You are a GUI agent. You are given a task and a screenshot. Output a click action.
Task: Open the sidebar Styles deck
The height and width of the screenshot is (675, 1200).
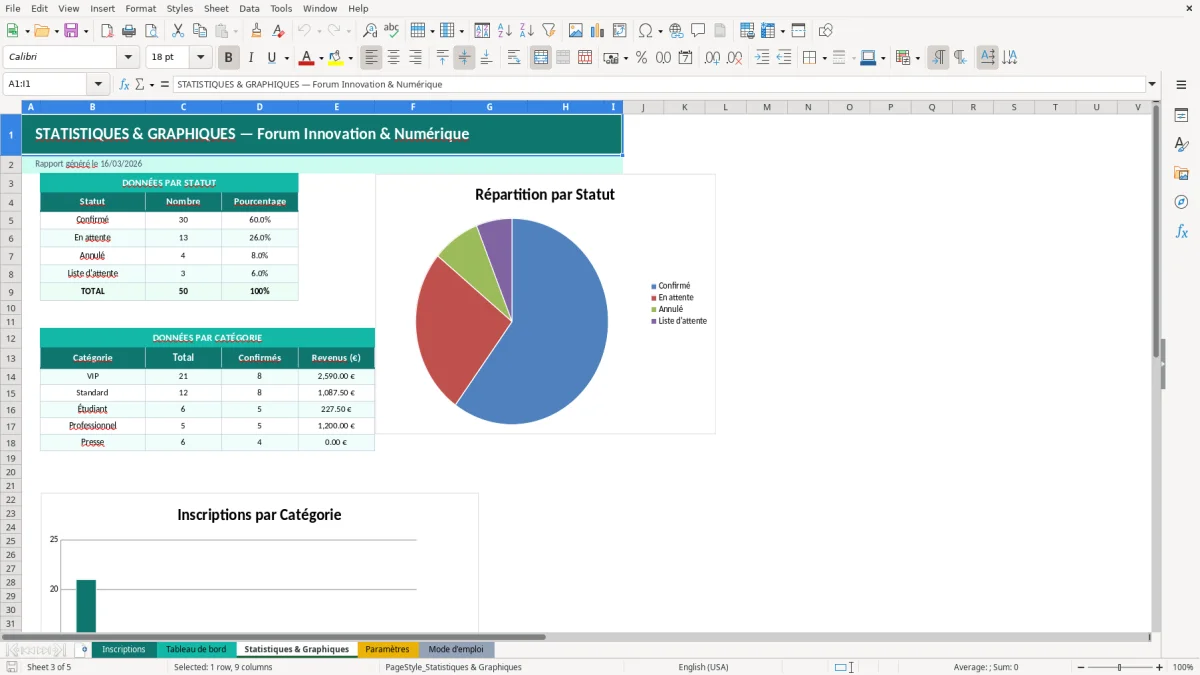pyautogui.click(x=1181, y=145)
